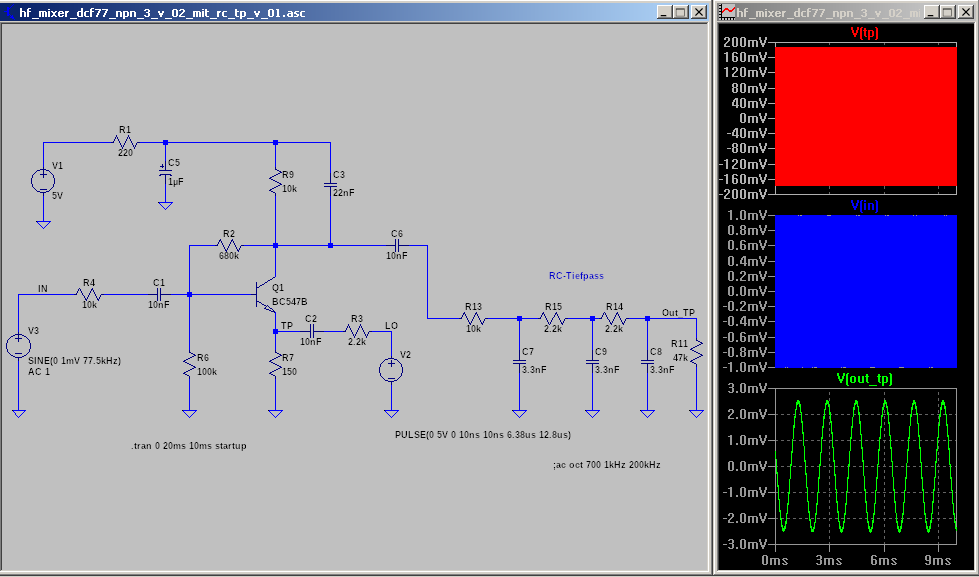Click the .tran 0 20ms simulation directive
This screenshot has width=979, height=577.
point(188,445)
